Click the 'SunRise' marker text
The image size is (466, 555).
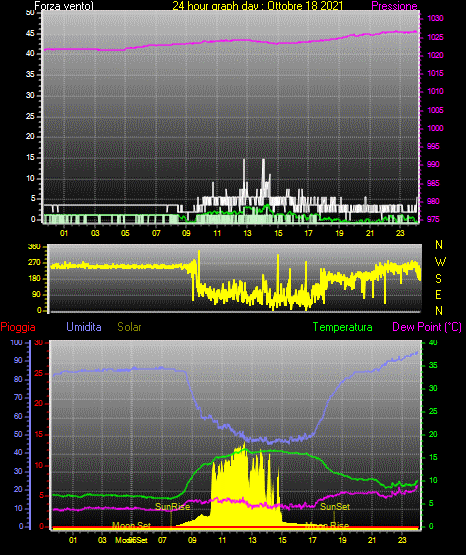tap(173, 507)
